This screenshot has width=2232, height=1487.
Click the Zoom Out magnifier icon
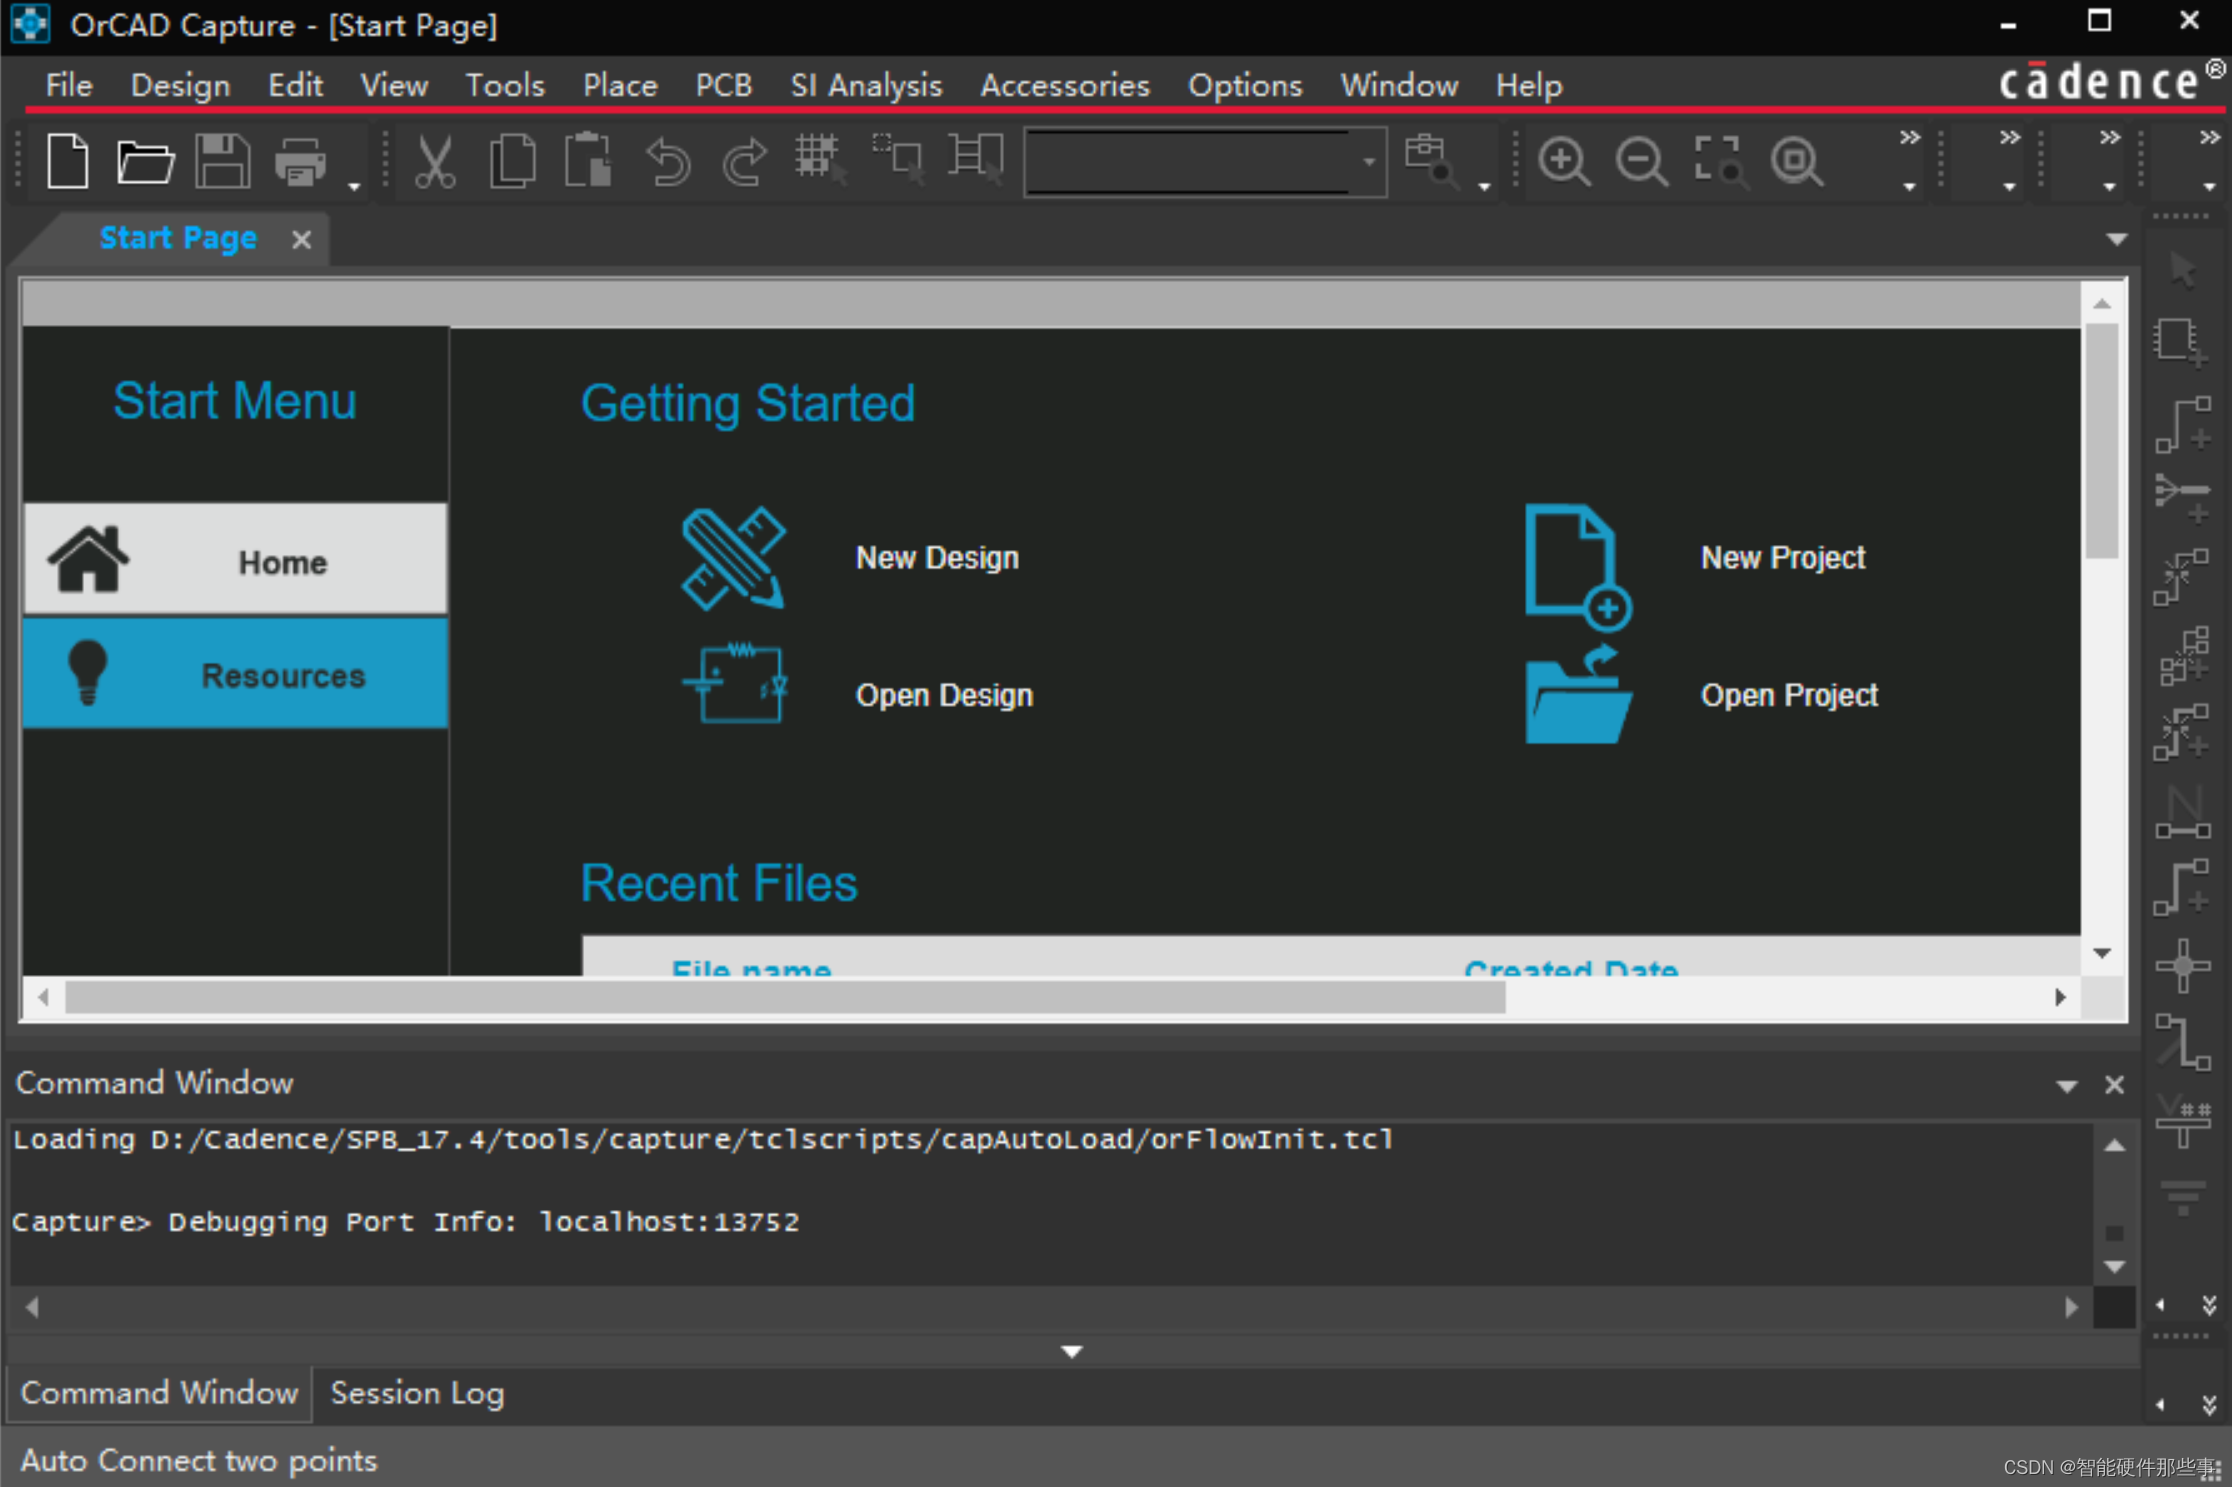point(1641,161)
